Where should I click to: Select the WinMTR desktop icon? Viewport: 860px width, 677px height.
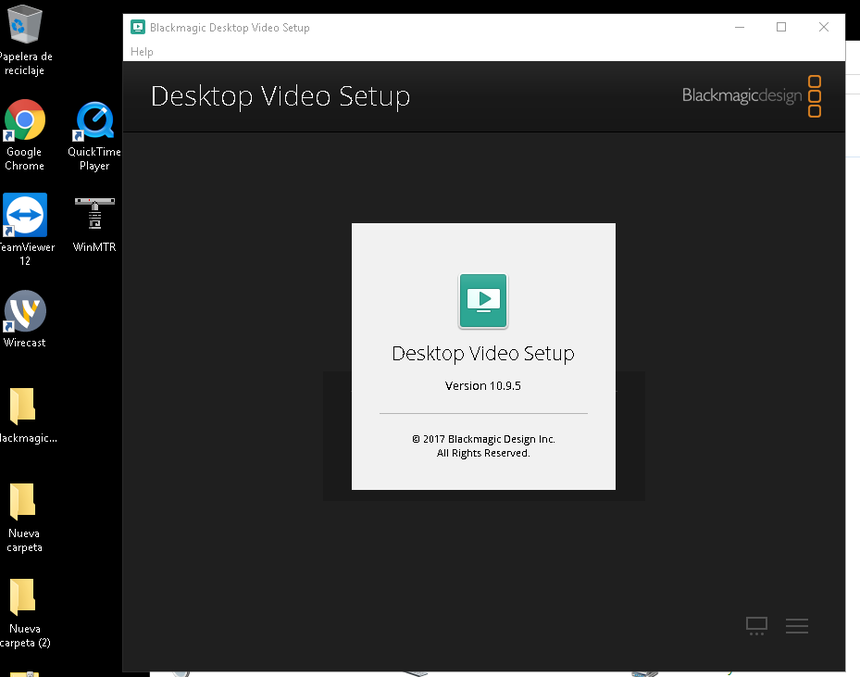pyautogui.click(x=94, y=224)
